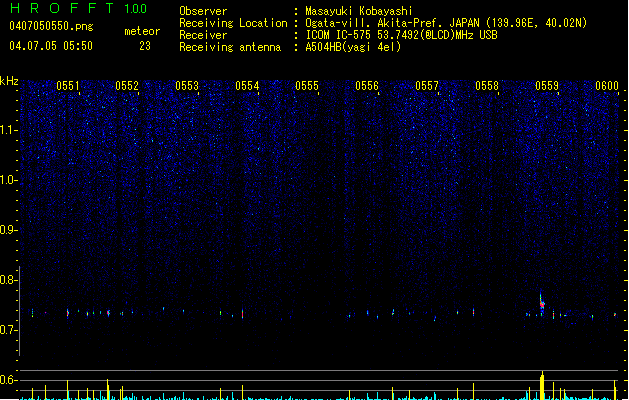Click the 0554 time marker
This screenshot has width=629, height=400.
point(247,86)
